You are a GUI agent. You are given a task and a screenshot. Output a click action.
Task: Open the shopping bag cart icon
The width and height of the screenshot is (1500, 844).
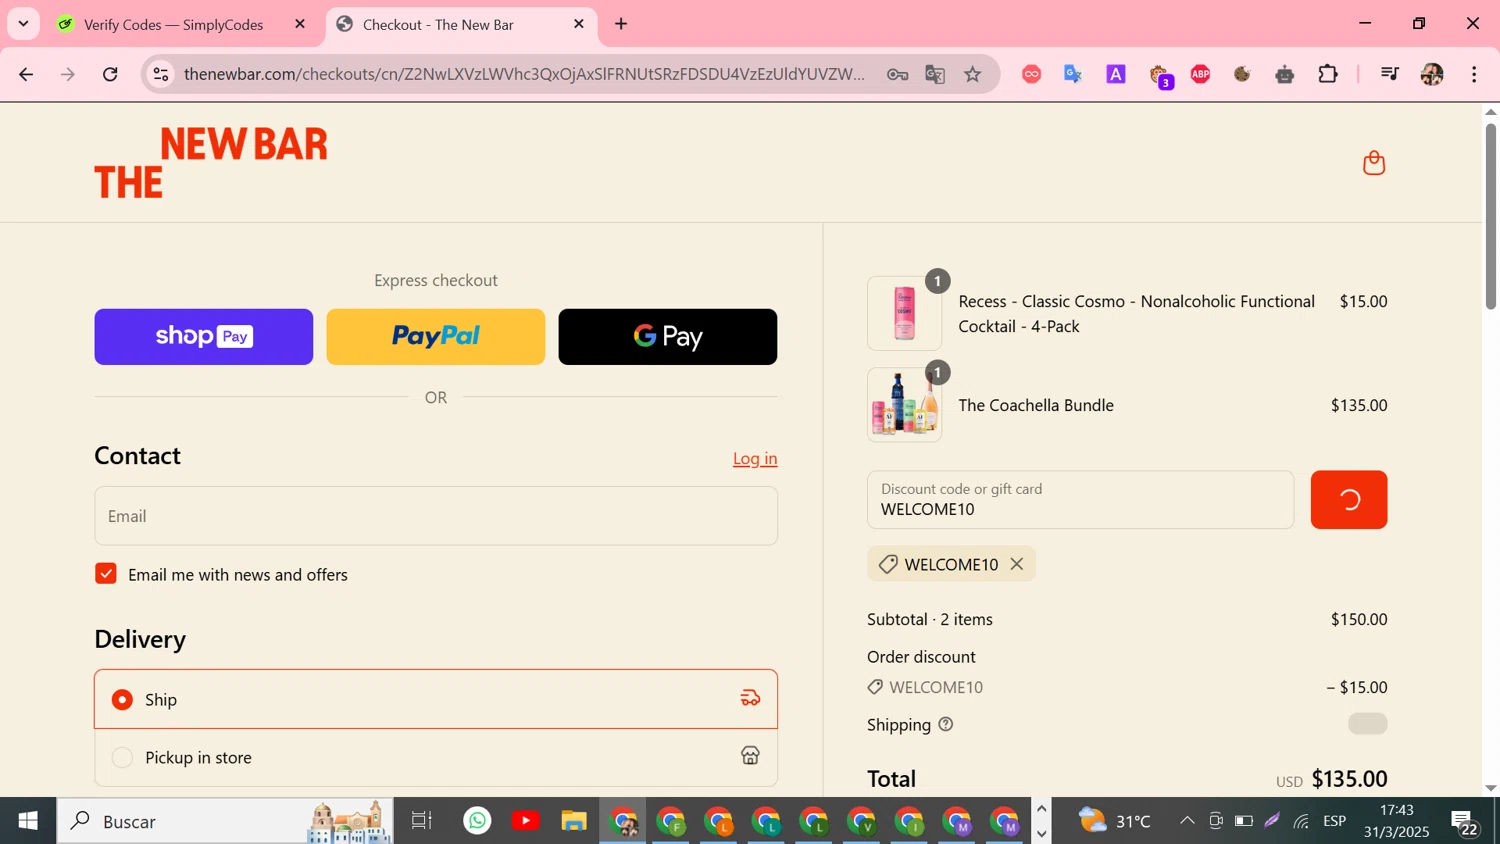[x=1374, y=163]
